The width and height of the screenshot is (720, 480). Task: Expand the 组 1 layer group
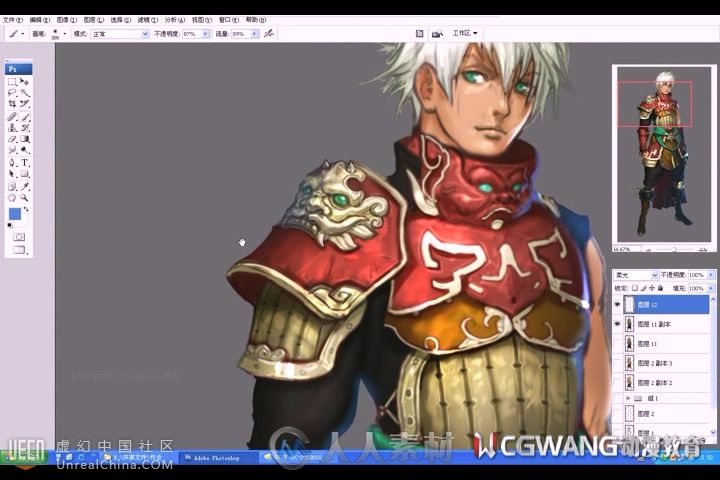628,398
